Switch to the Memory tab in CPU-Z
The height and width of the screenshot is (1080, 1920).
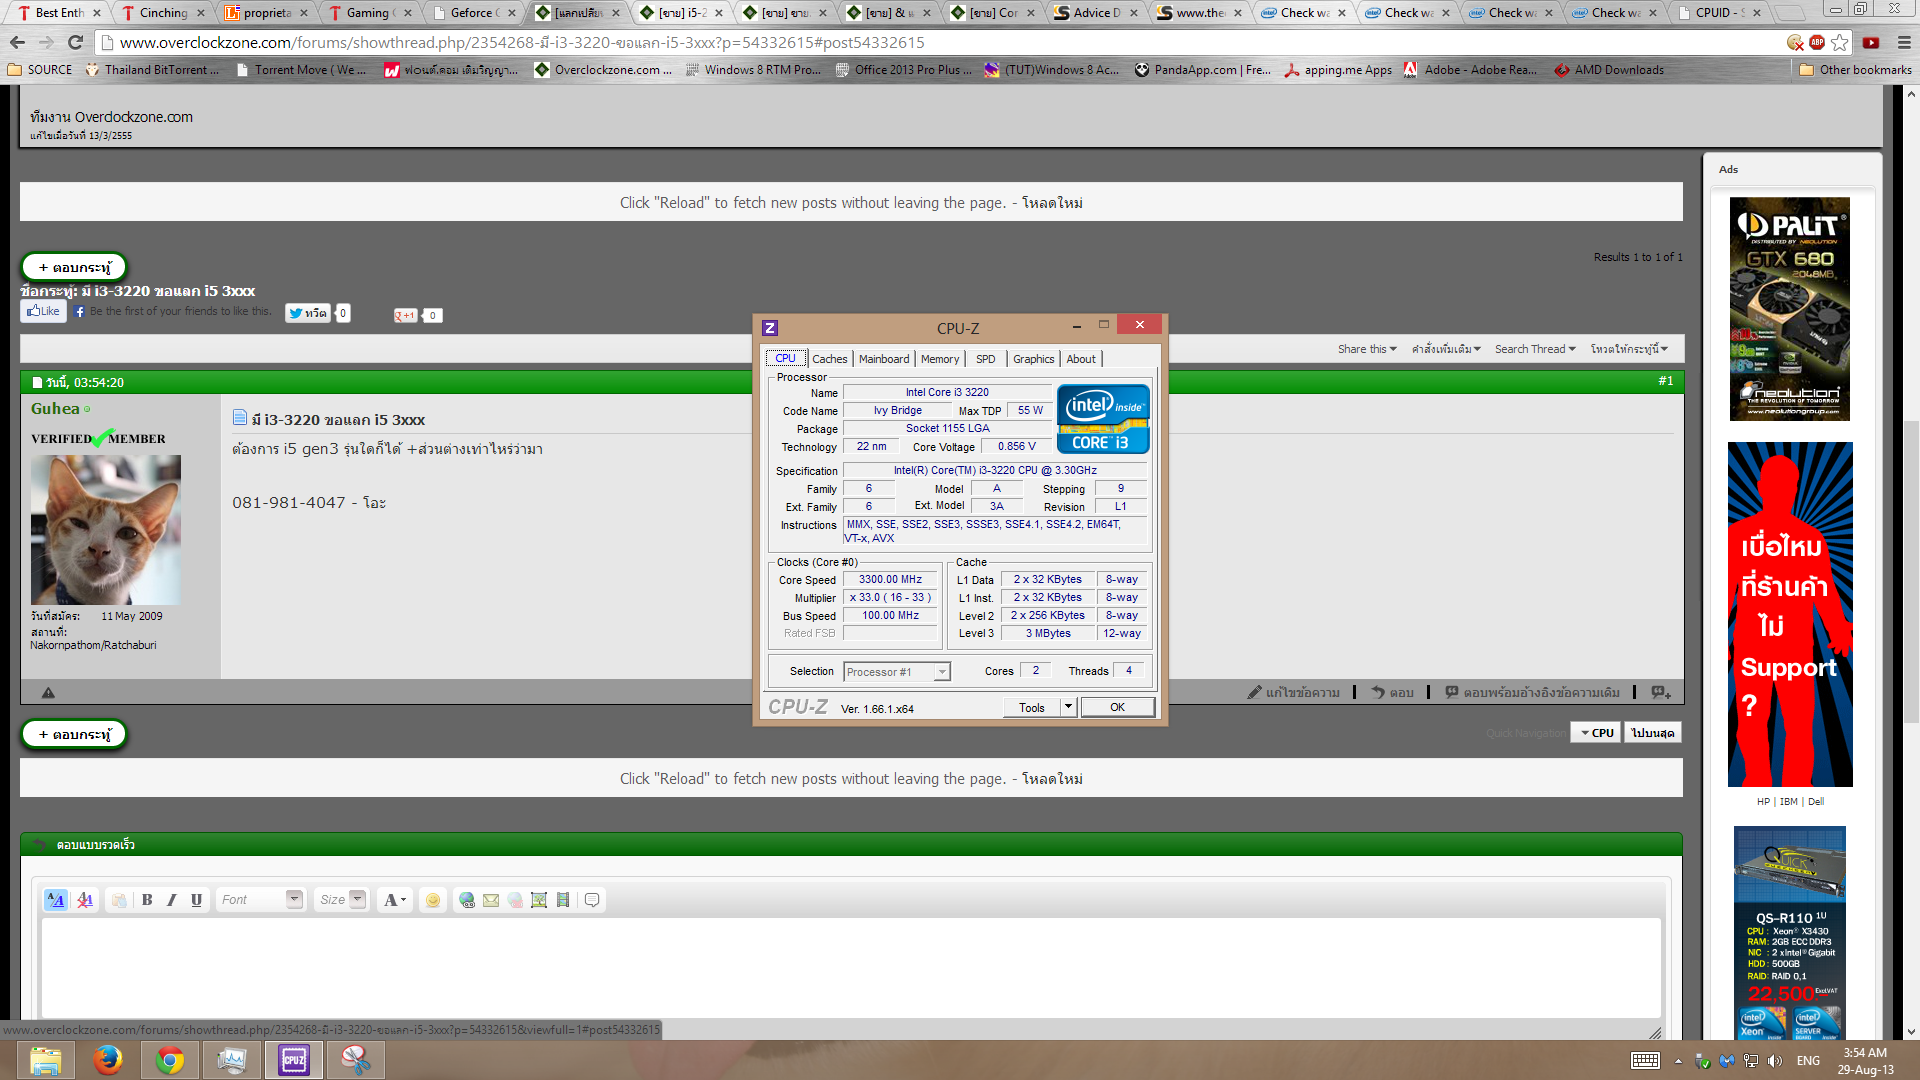coord(939,359)
